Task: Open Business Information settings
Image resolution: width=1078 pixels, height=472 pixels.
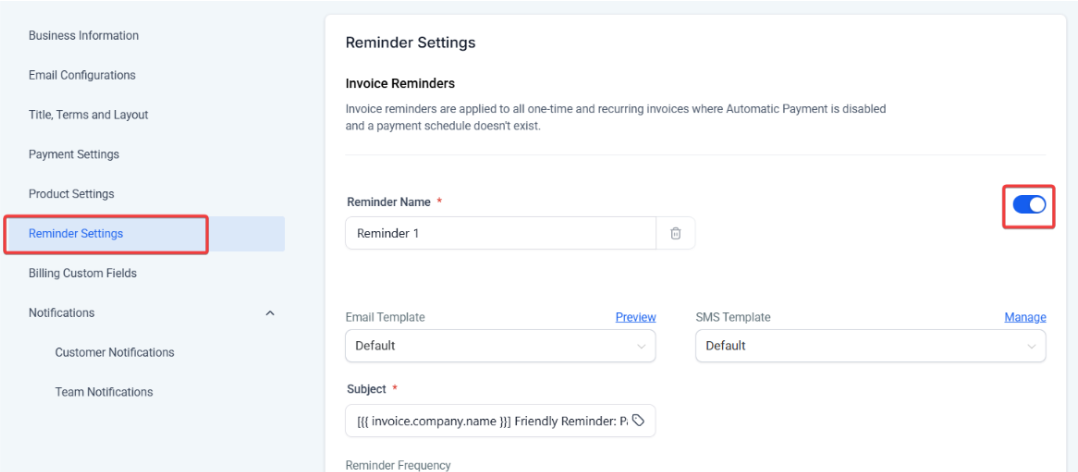Action: pyautogui.click(x=84, y=36)
